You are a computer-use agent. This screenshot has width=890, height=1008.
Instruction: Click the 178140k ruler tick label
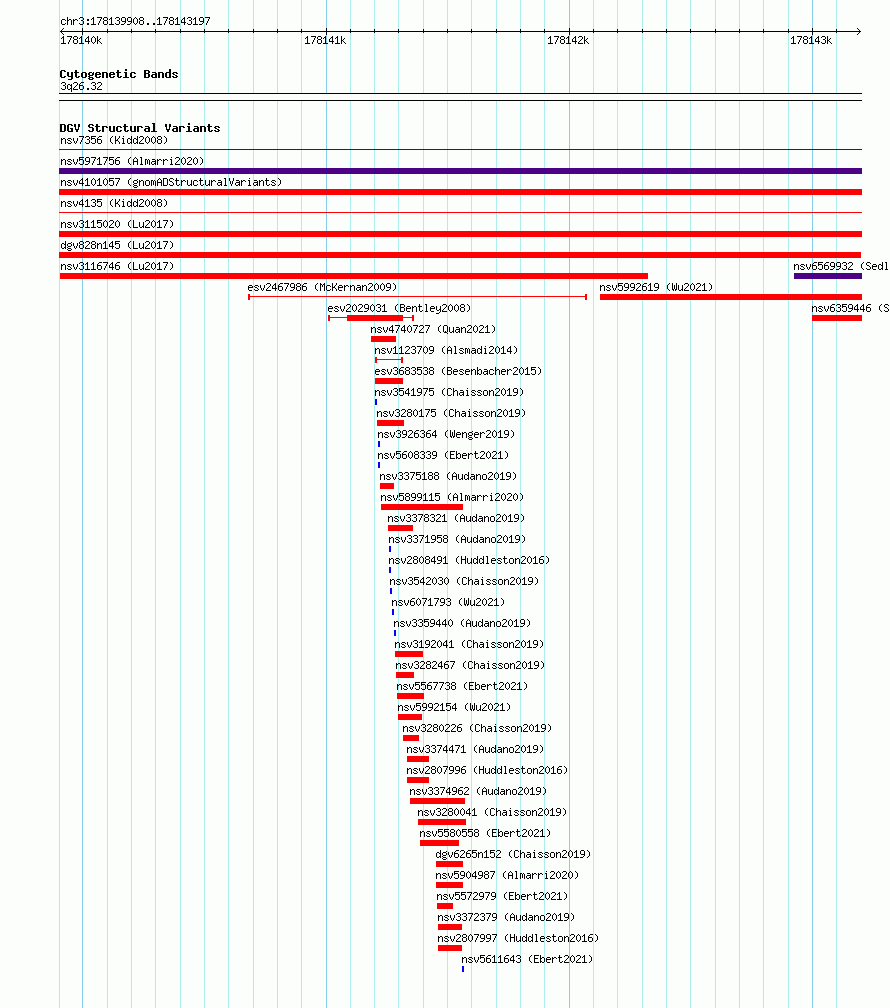(x=81, y=40)
